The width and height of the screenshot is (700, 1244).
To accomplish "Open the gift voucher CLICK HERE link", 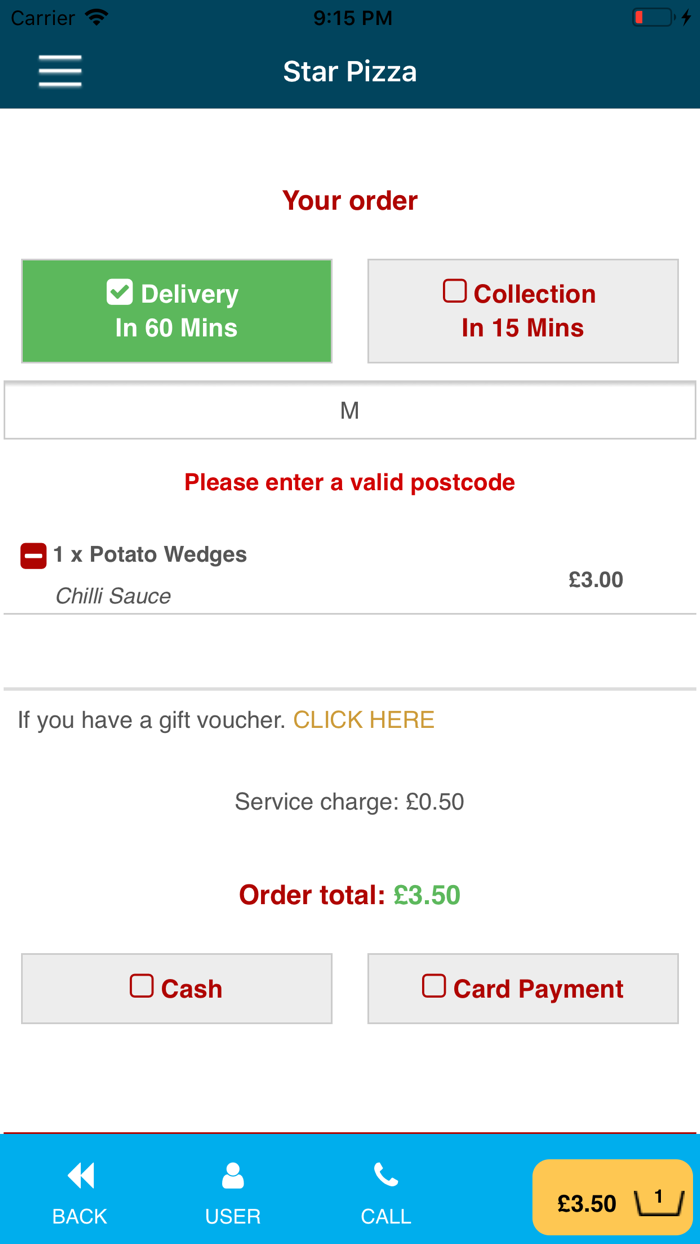I will pos(363,719).
